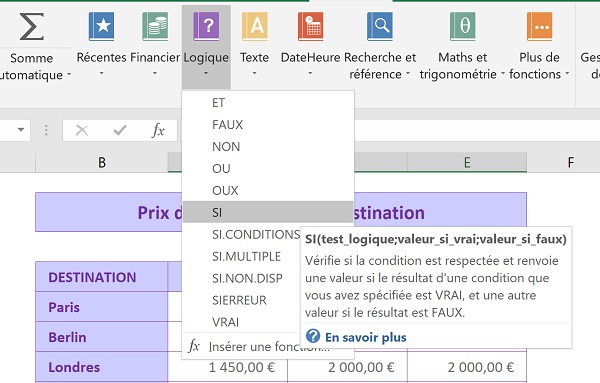Screen dimensions: 600x383
Task: Select the FAUX function in the menu
Action: (268, 124)
